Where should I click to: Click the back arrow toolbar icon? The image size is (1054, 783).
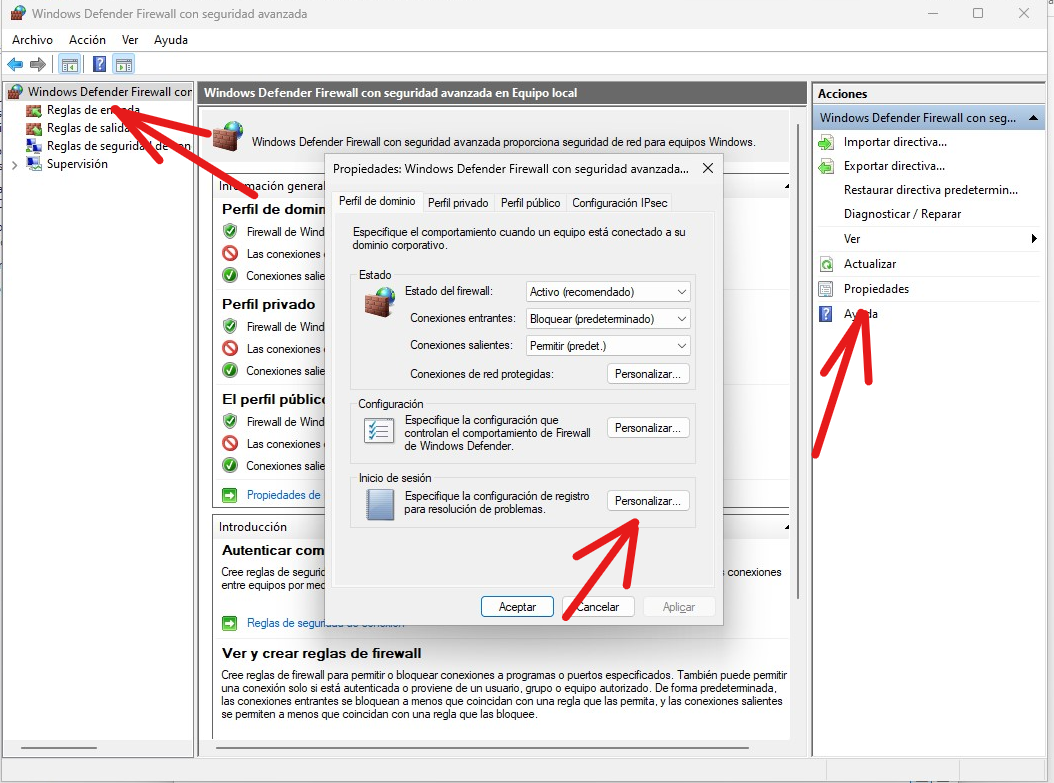pos(15,65)
